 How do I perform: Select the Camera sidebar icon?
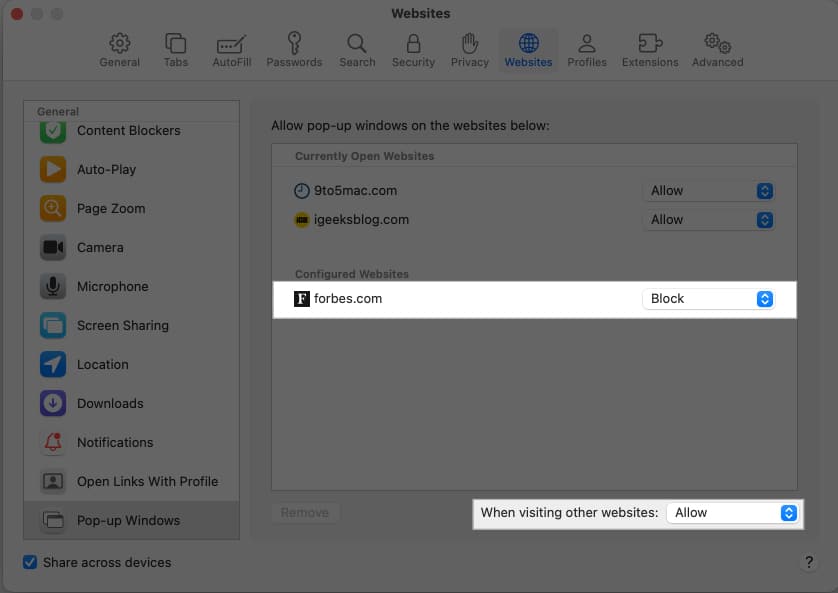(53, 247)
